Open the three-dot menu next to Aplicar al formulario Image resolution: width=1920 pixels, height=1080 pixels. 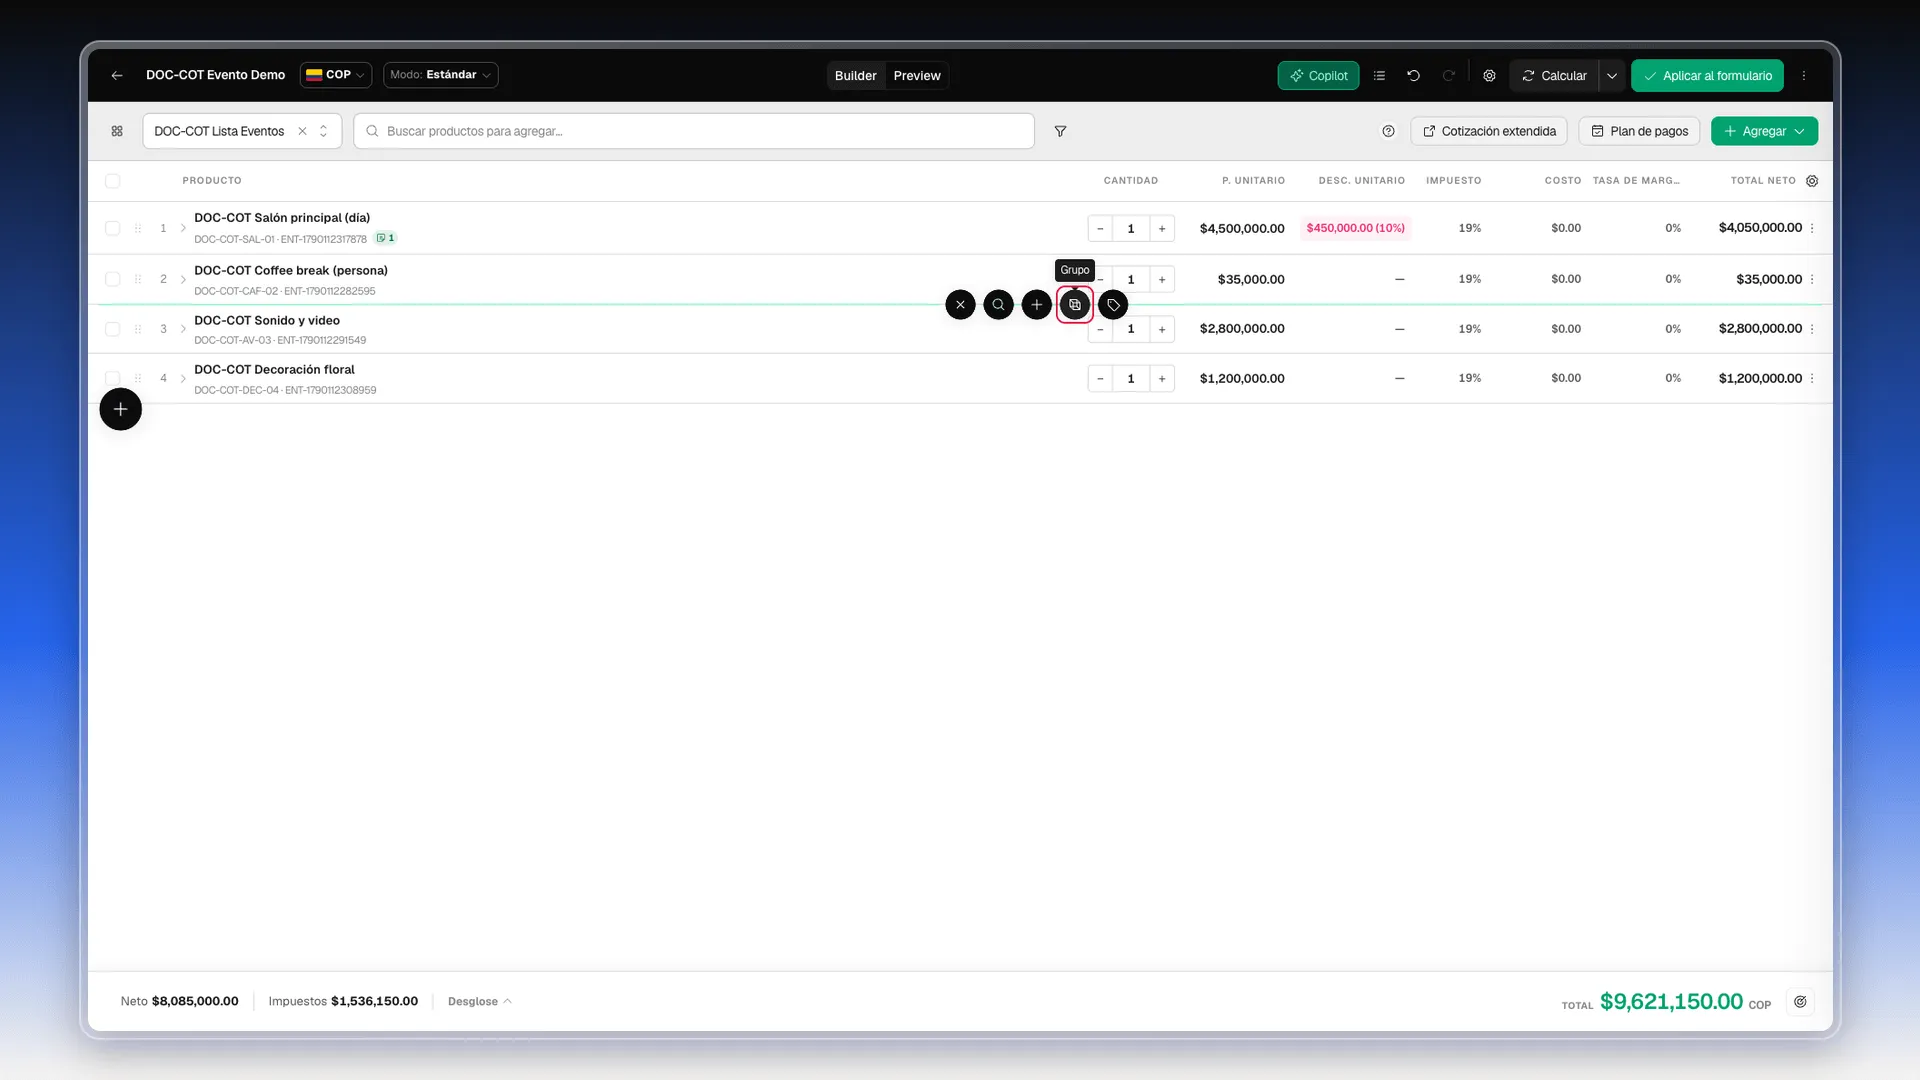point(1804,75)
